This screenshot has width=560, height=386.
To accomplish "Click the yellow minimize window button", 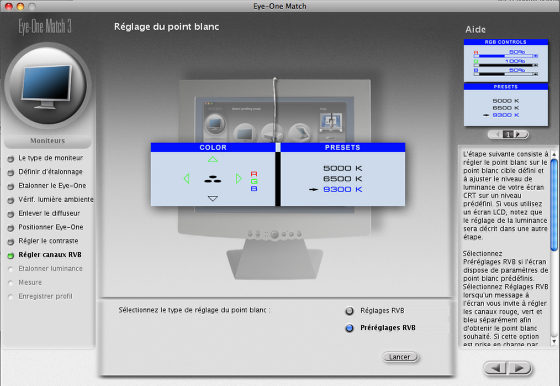I will 20,6.
